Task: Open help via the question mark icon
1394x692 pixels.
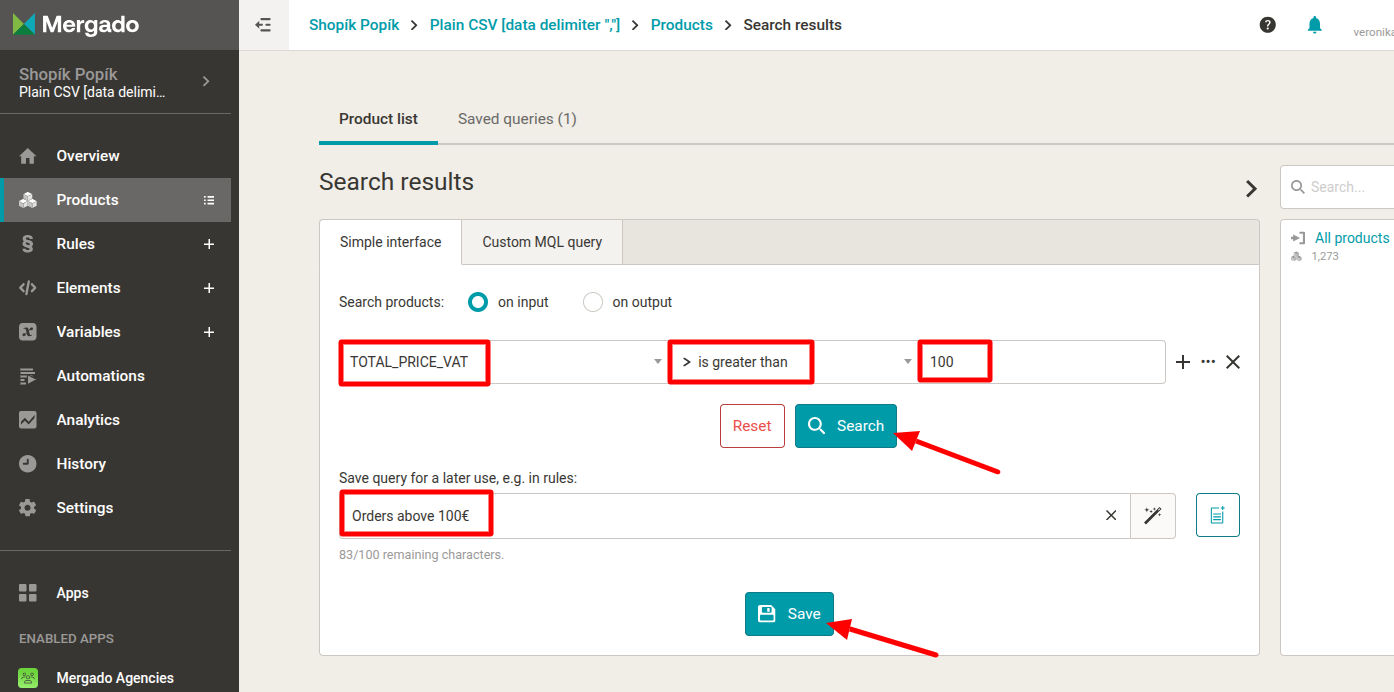Action: pos(1268,25)
